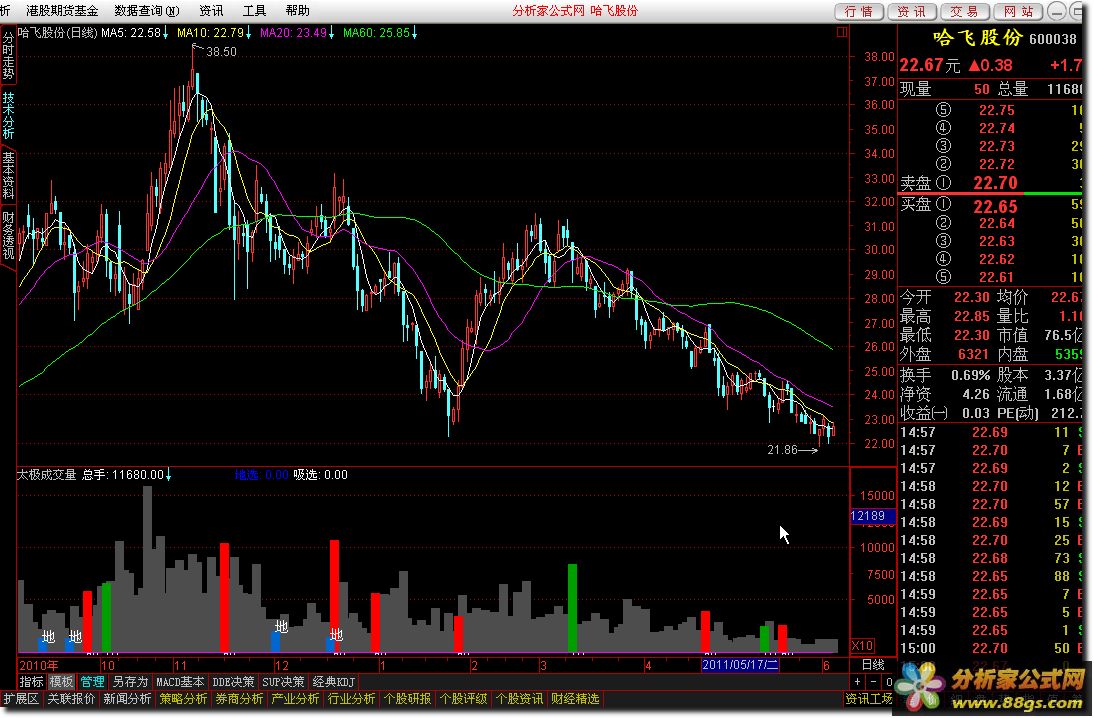Switch to the 技术分析 side tab

coord(8,115)
